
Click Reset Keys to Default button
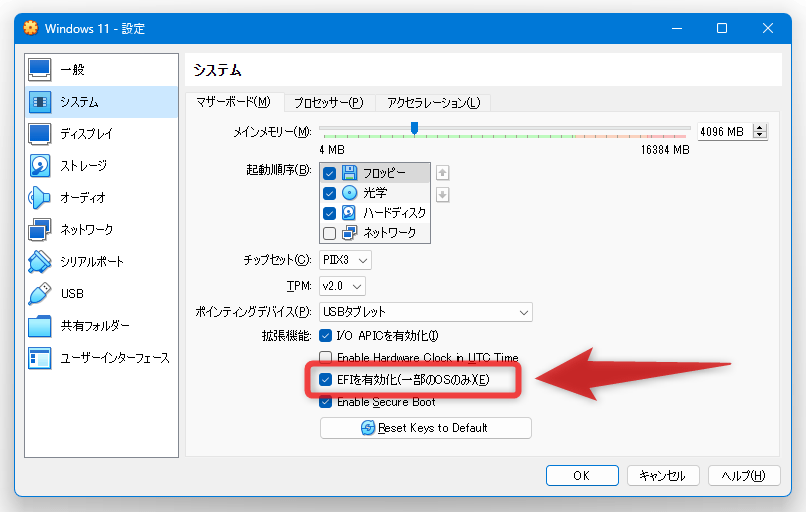point(426,428)
